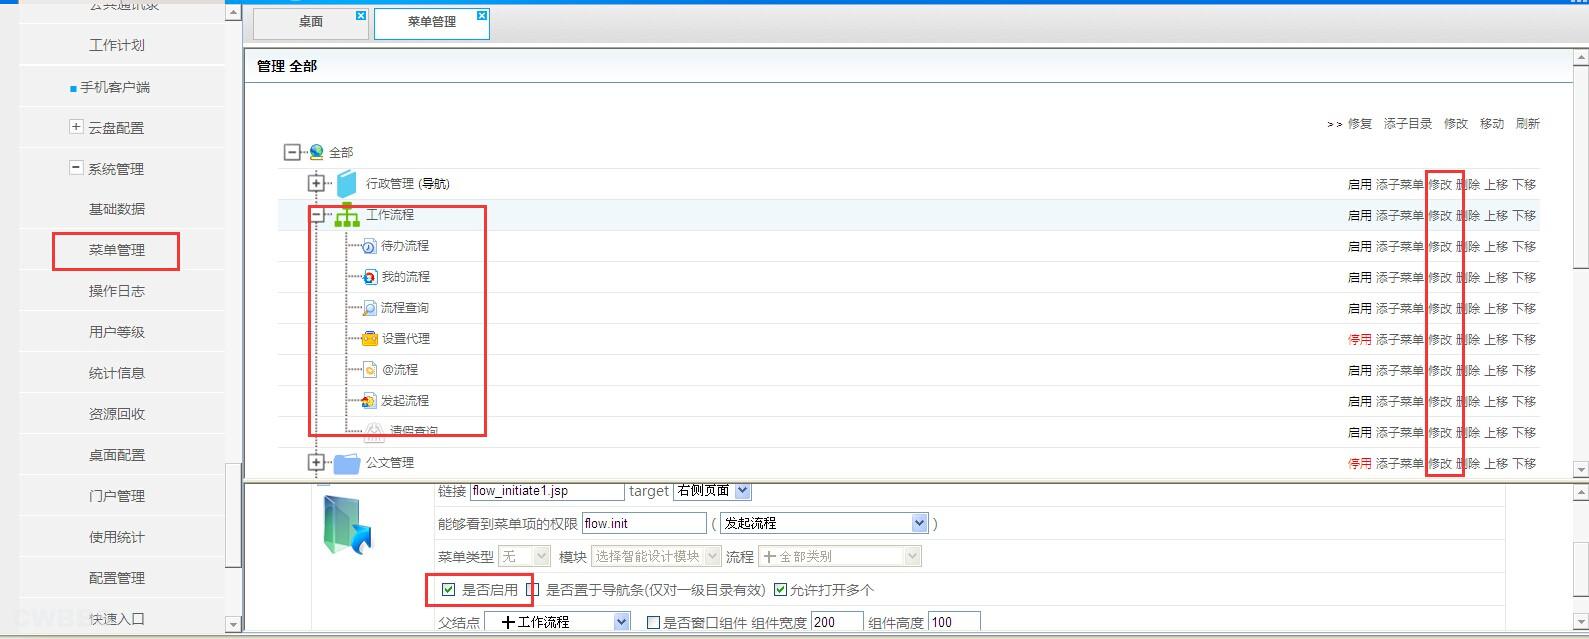Click 停用 in the 设置代理 row
Viewport: 1589px width, 639px height.
coord(1360,340)
